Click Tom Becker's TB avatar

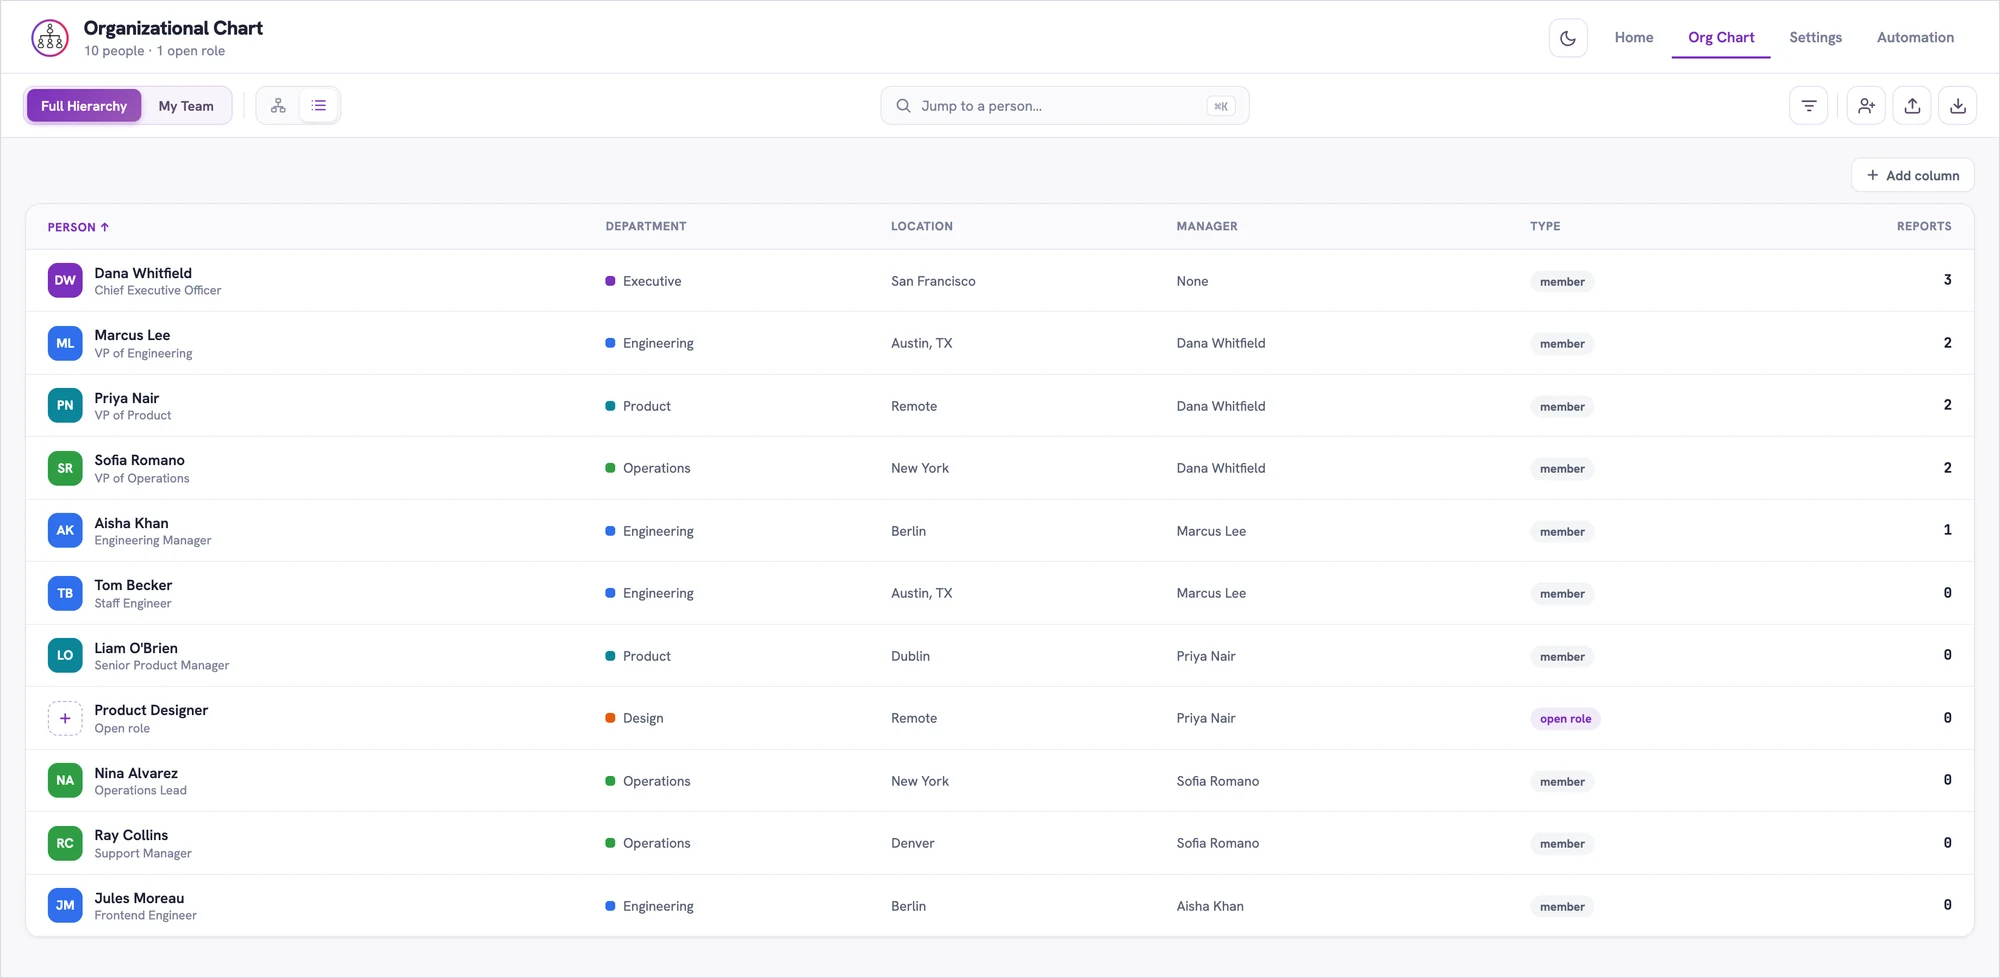(x=65, y=593)
